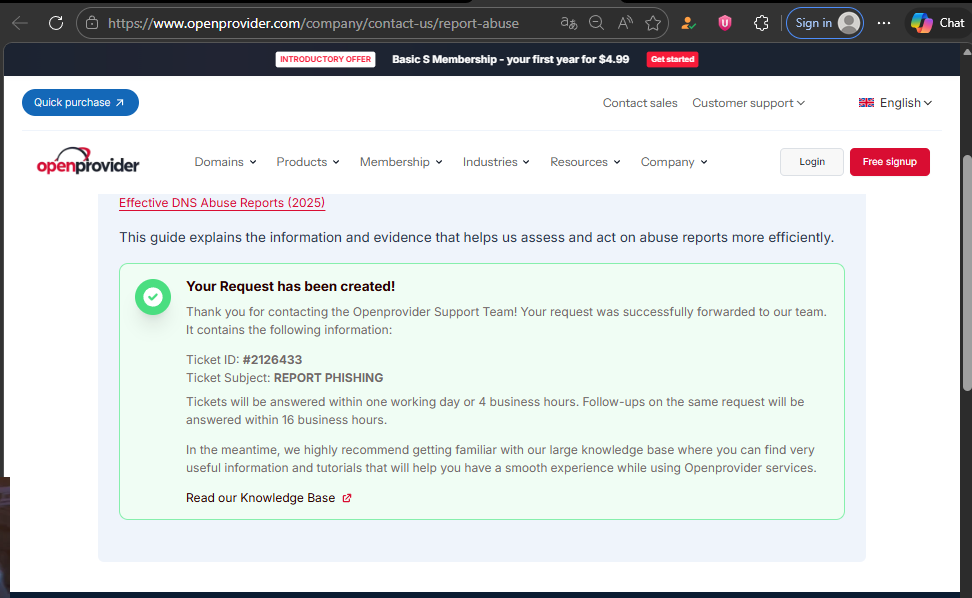Click the Openprovider logo
This screenshot has width=972, height=598.
[x=88, y=161]
